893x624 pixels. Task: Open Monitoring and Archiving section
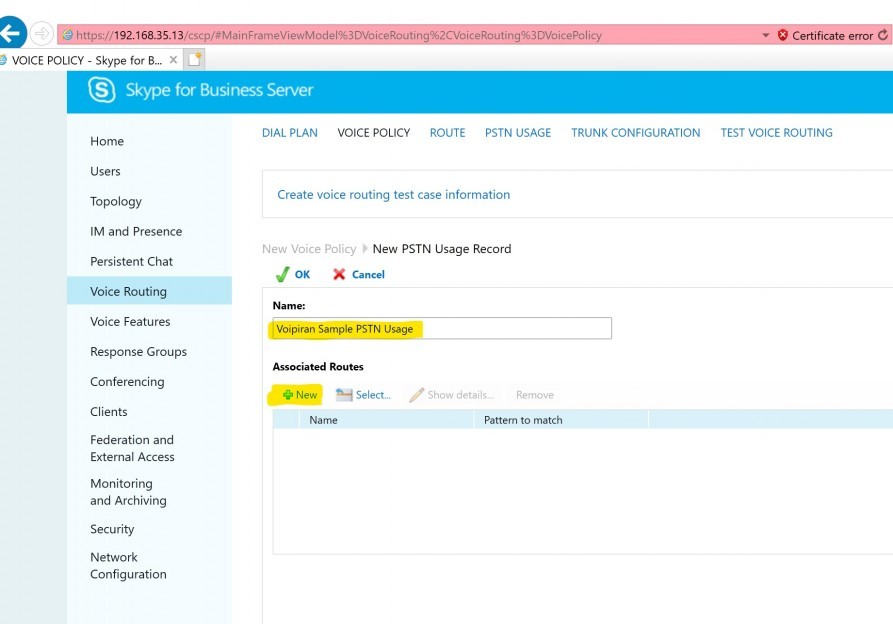128,492
